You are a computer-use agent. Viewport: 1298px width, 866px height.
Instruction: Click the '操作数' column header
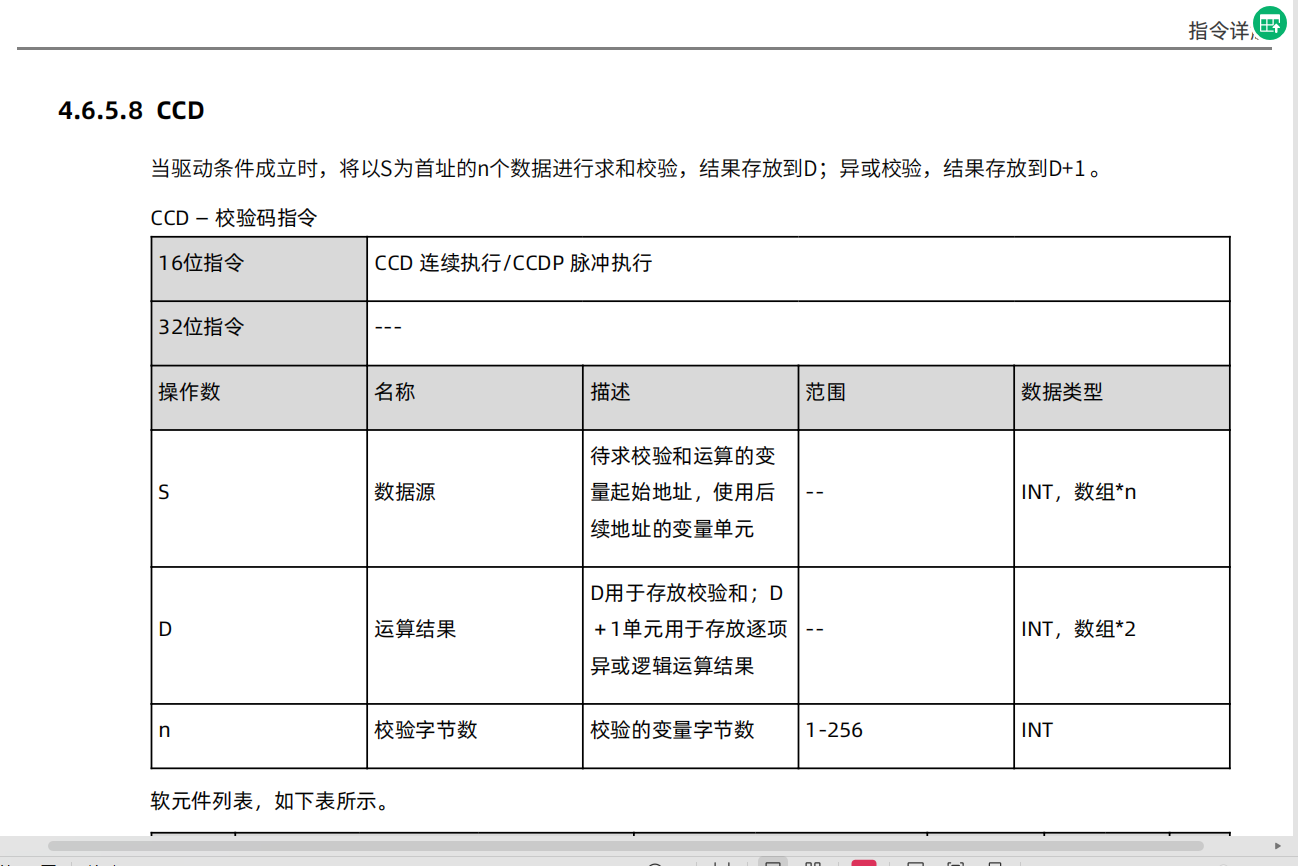189,392
